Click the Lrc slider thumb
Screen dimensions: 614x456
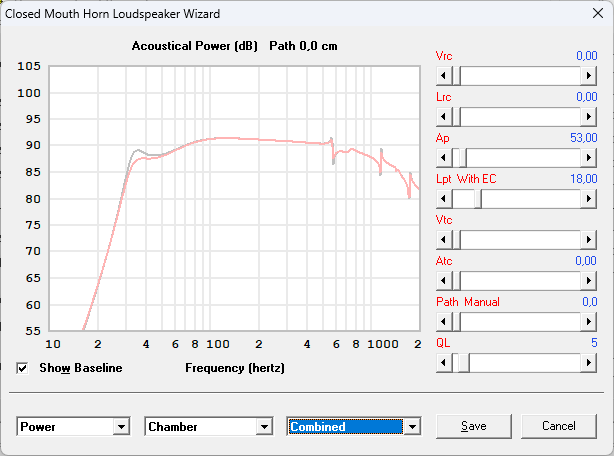point(456,117)
